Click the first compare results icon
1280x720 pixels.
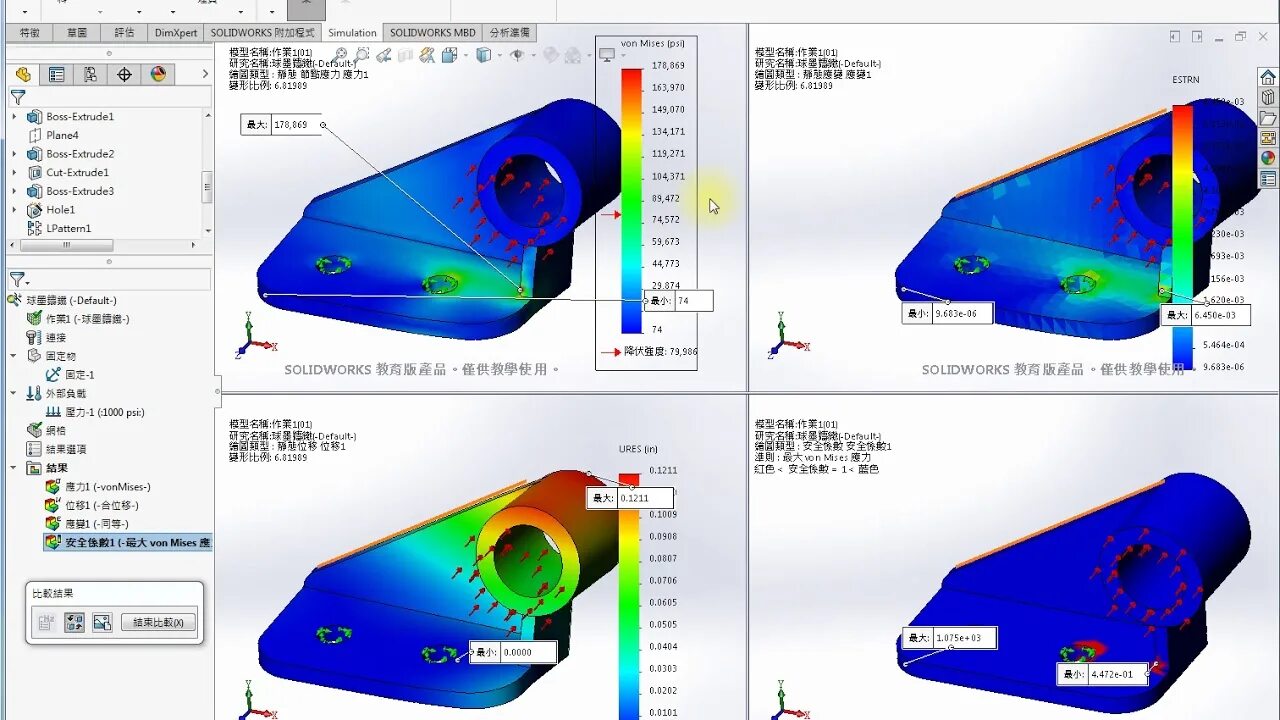tap(46, 622)
